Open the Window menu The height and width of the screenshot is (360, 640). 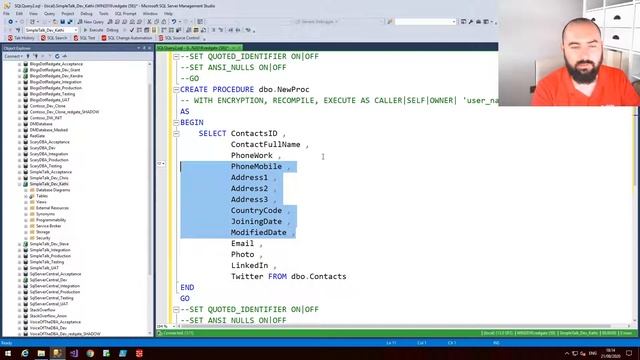point(150,13)
